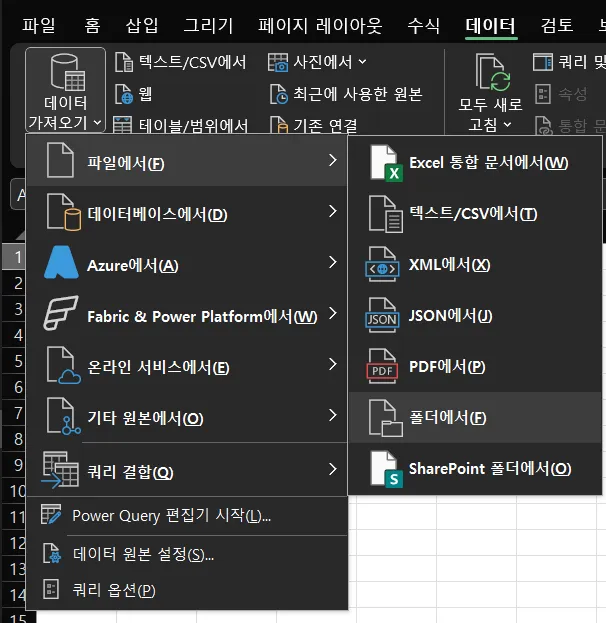Open the 데이터 가져오기 dropdown button
606x623 pixels.
pyautogui.click(x=66, y=92)
